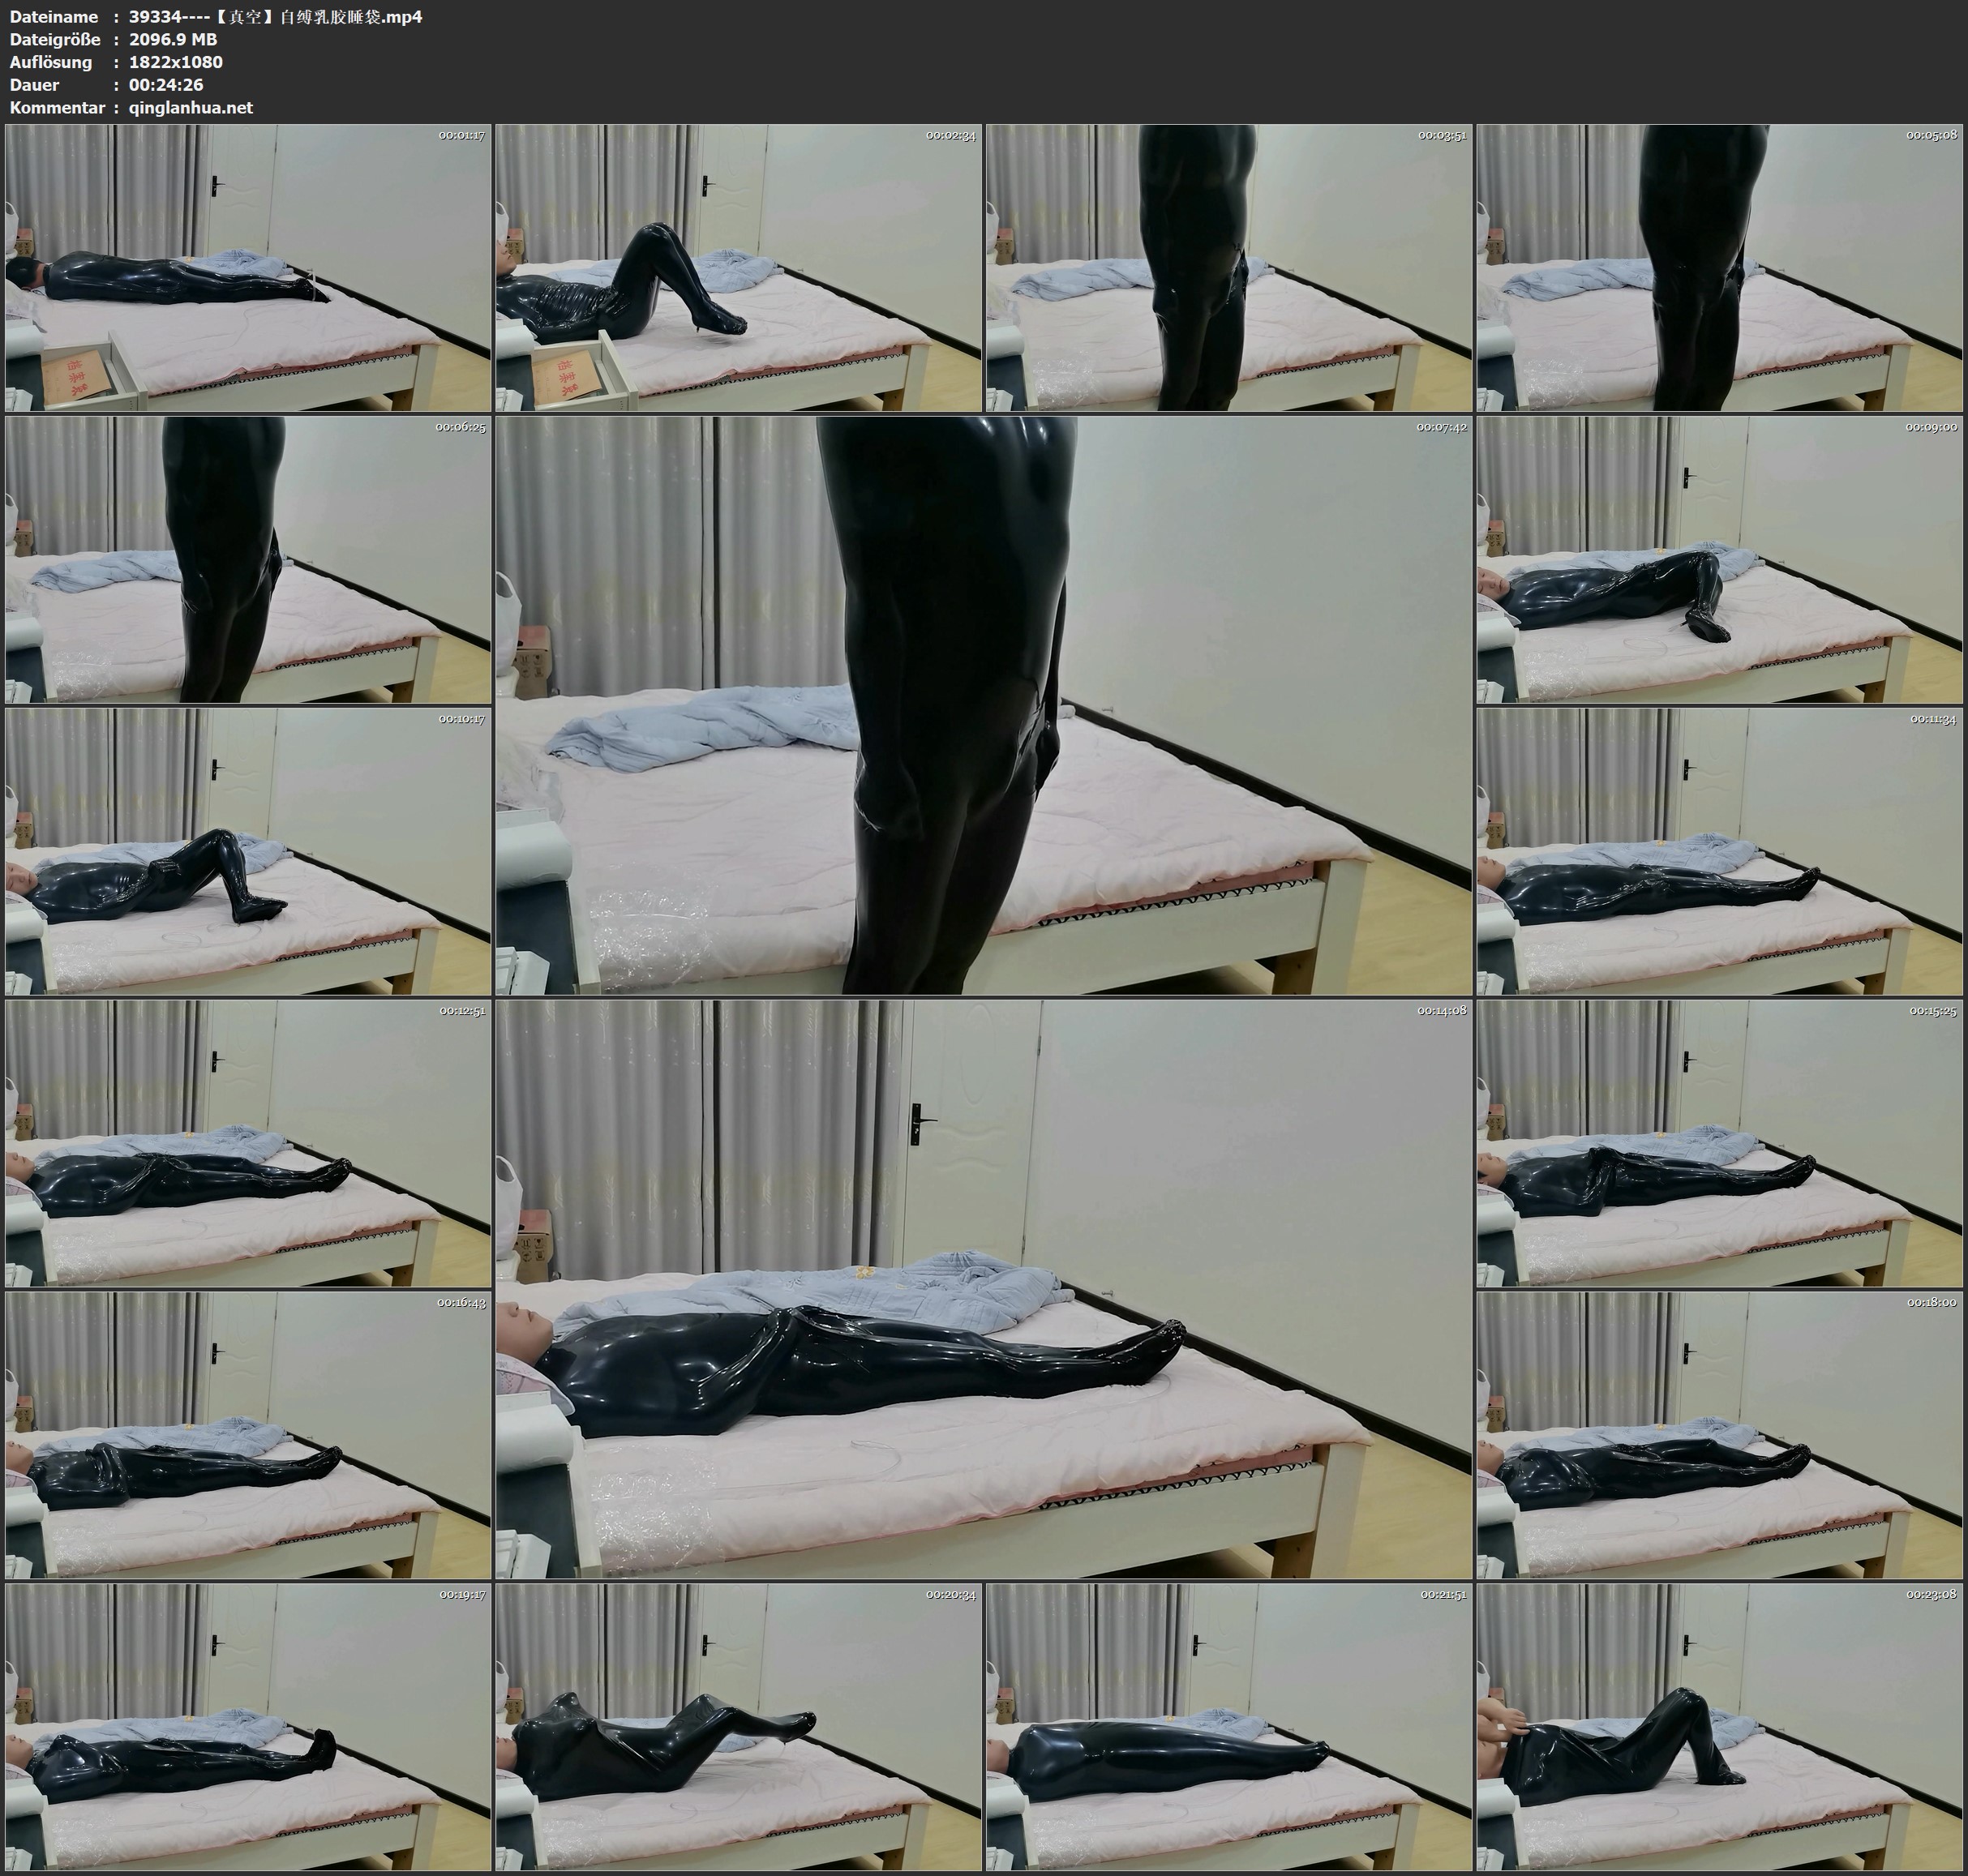Select the thumbnail timestamped 00:18:00
Image resolution: width=1968 pixels, height=1876 pixels.
click(1719, 1435)
